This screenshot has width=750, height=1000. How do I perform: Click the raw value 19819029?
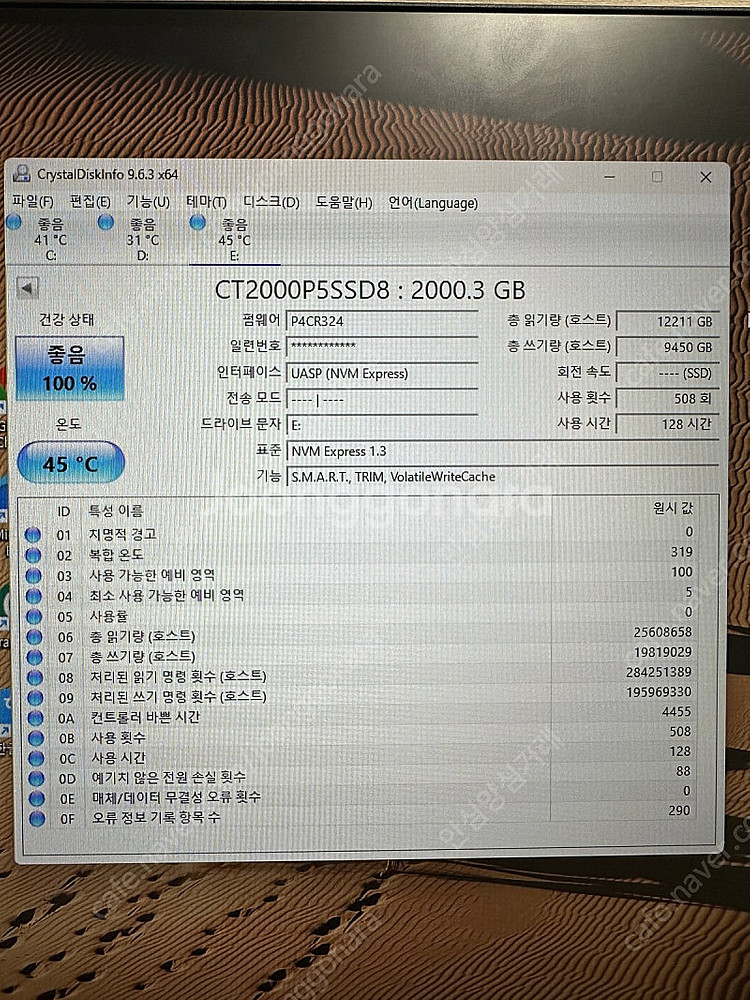click(x=663, y=652)
